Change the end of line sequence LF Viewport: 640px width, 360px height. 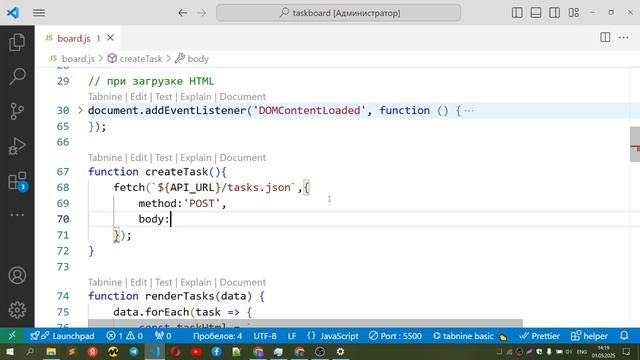pos(292,336)
